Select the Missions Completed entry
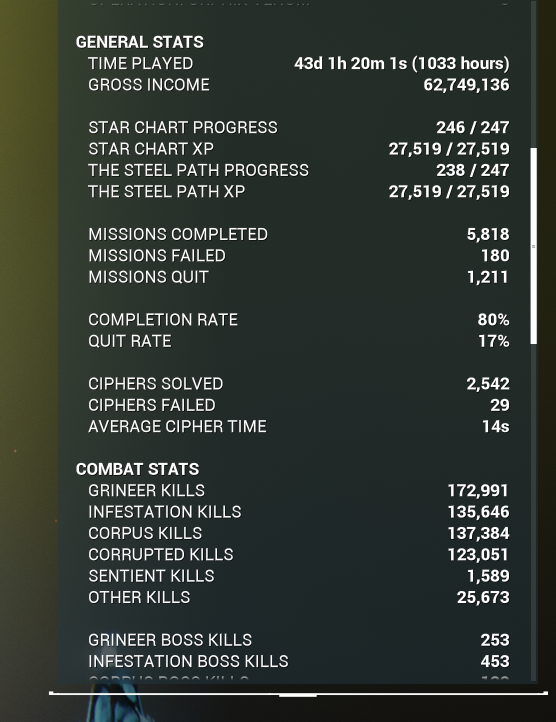The height and width of the screenshot is (722, 556). click(298, 234)
